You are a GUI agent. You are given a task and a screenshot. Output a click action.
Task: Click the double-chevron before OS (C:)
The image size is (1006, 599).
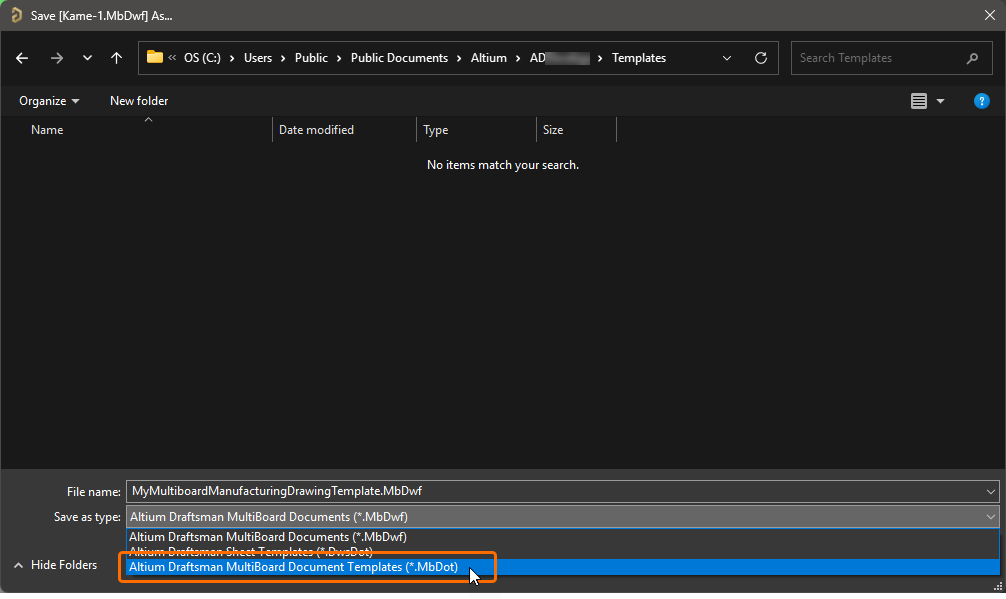coord(172,58)
